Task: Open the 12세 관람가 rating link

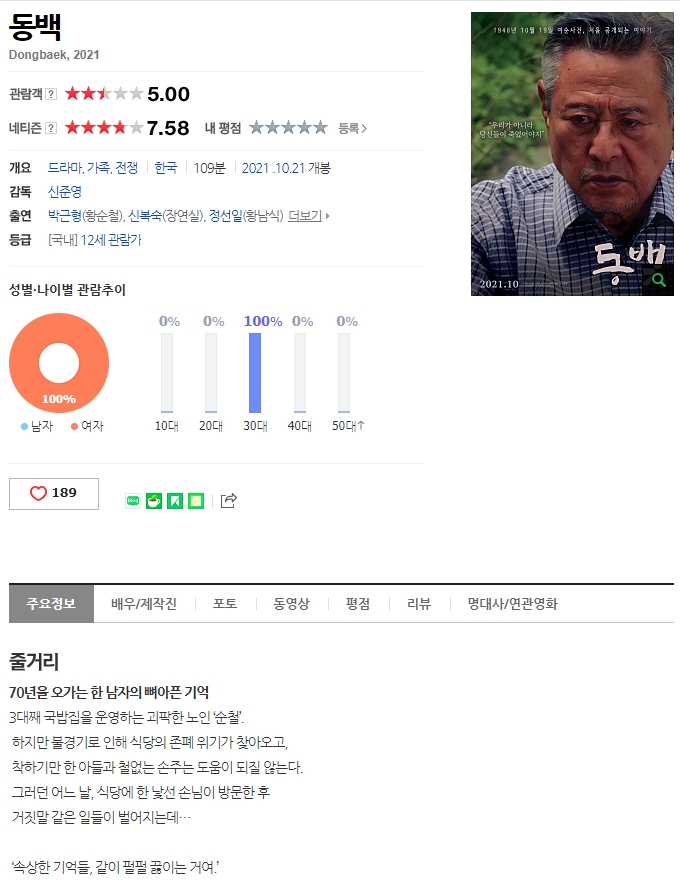Action: pyautogui.click(x=111, y=240)
